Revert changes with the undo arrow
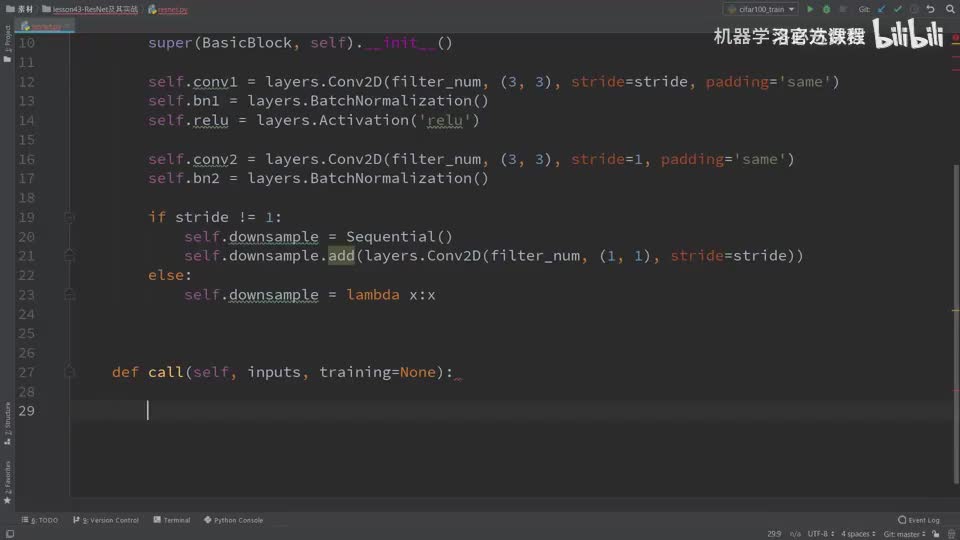Image resolution: width=960 pixels, height=540 pixels. pos(931,9)
